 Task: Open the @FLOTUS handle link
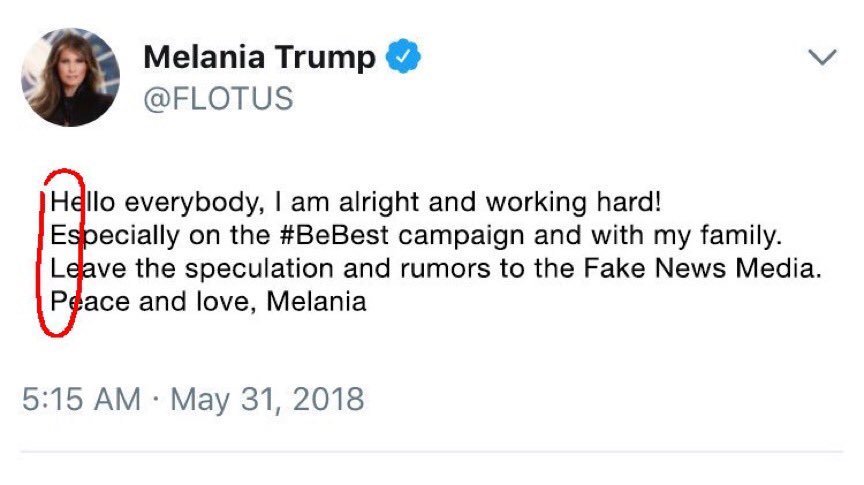point(218,98)
